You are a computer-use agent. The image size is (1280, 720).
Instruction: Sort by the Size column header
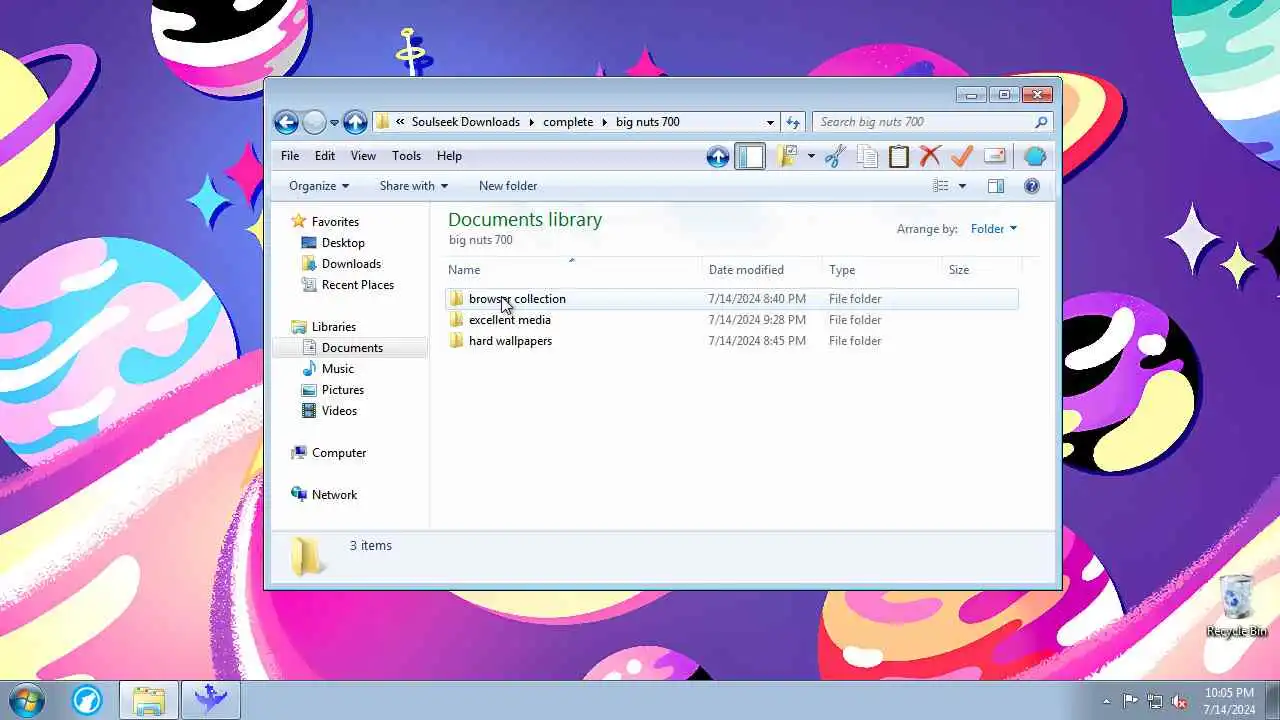(983, 270)
